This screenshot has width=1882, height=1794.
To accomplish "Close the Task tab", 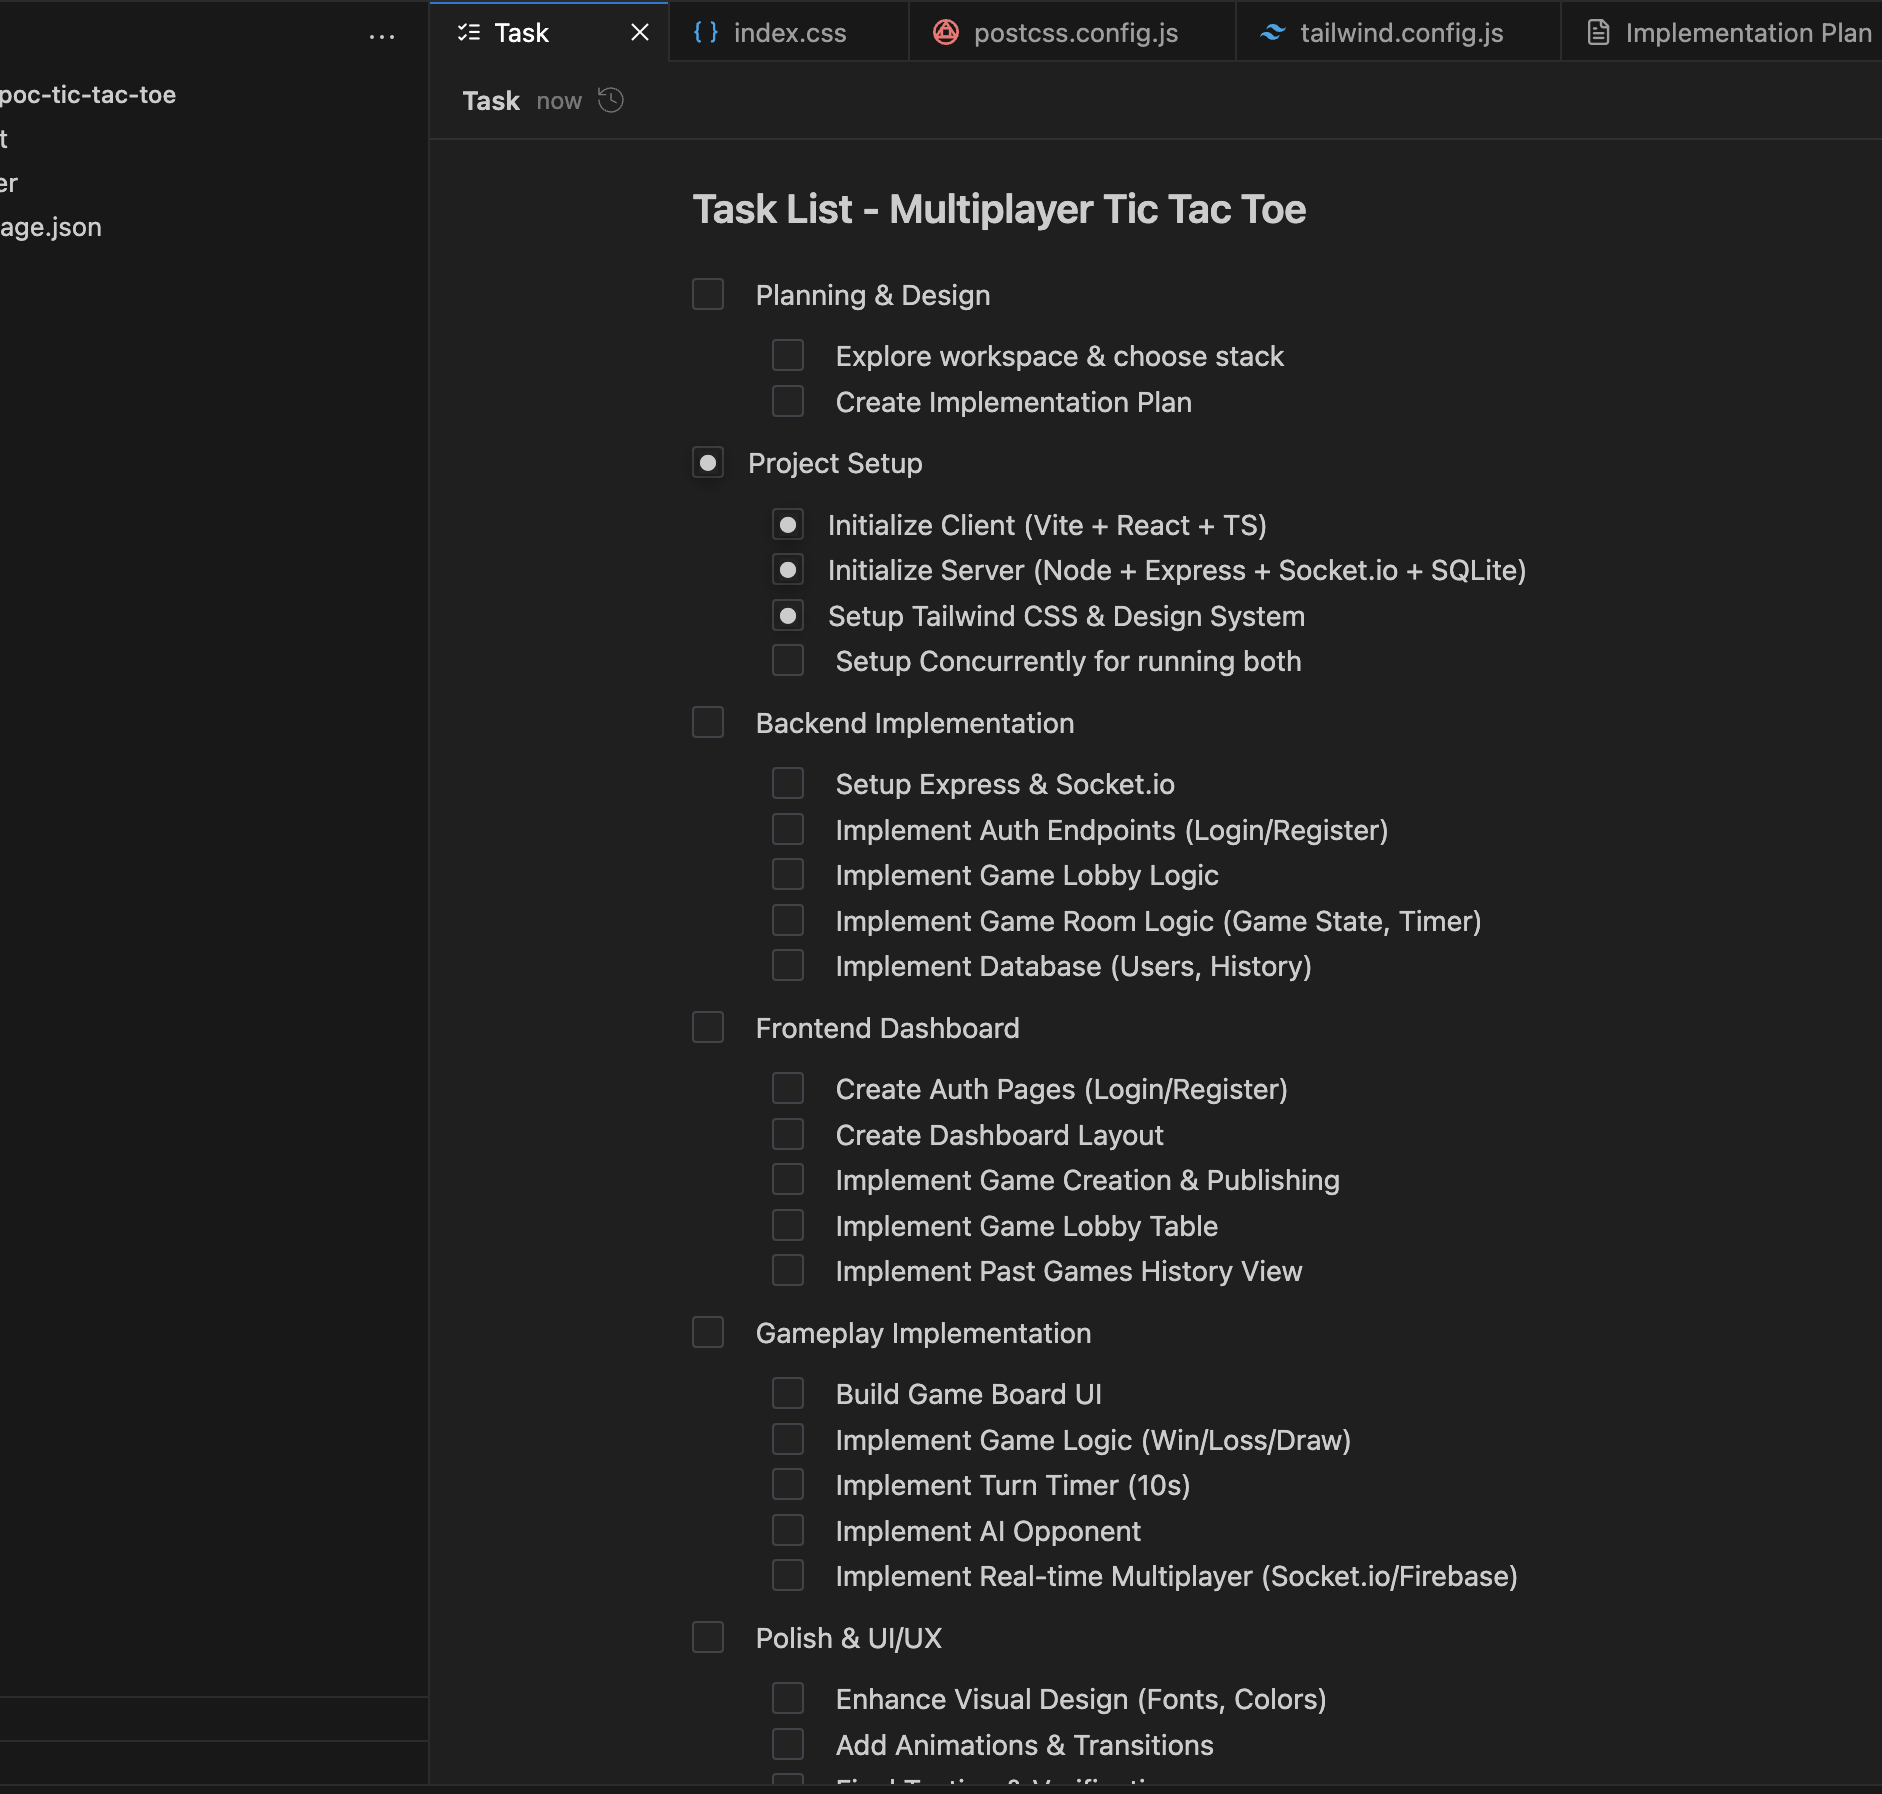I will click(x=640, y=32).
